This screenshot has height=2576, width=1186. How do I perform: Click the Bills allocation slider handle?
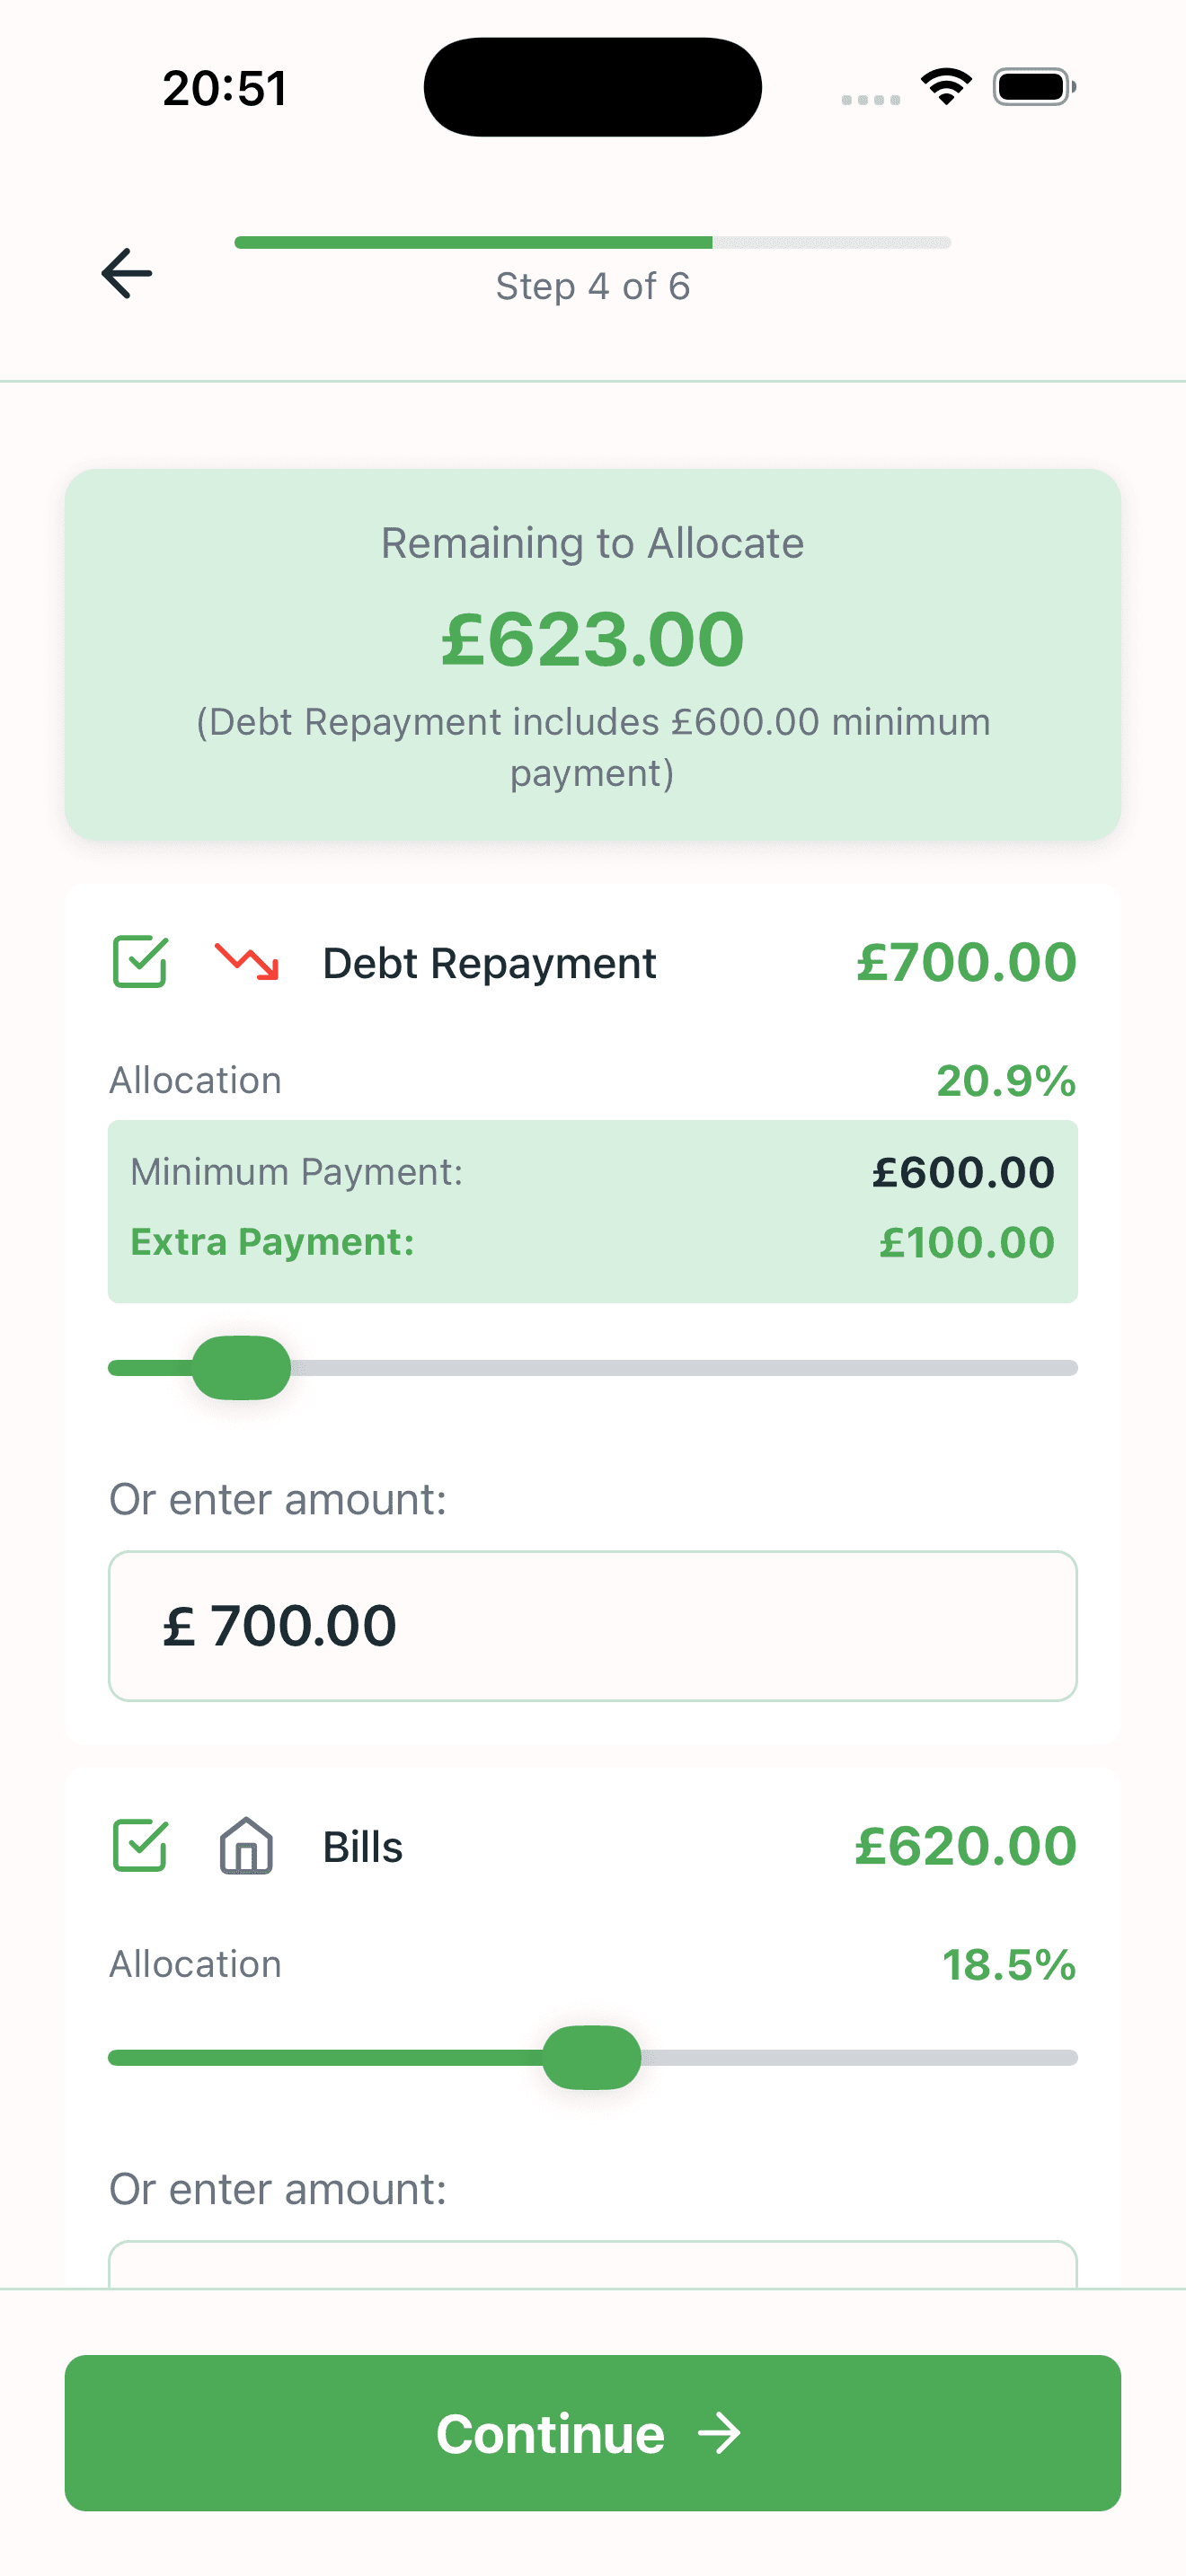tap(592, 2057)
